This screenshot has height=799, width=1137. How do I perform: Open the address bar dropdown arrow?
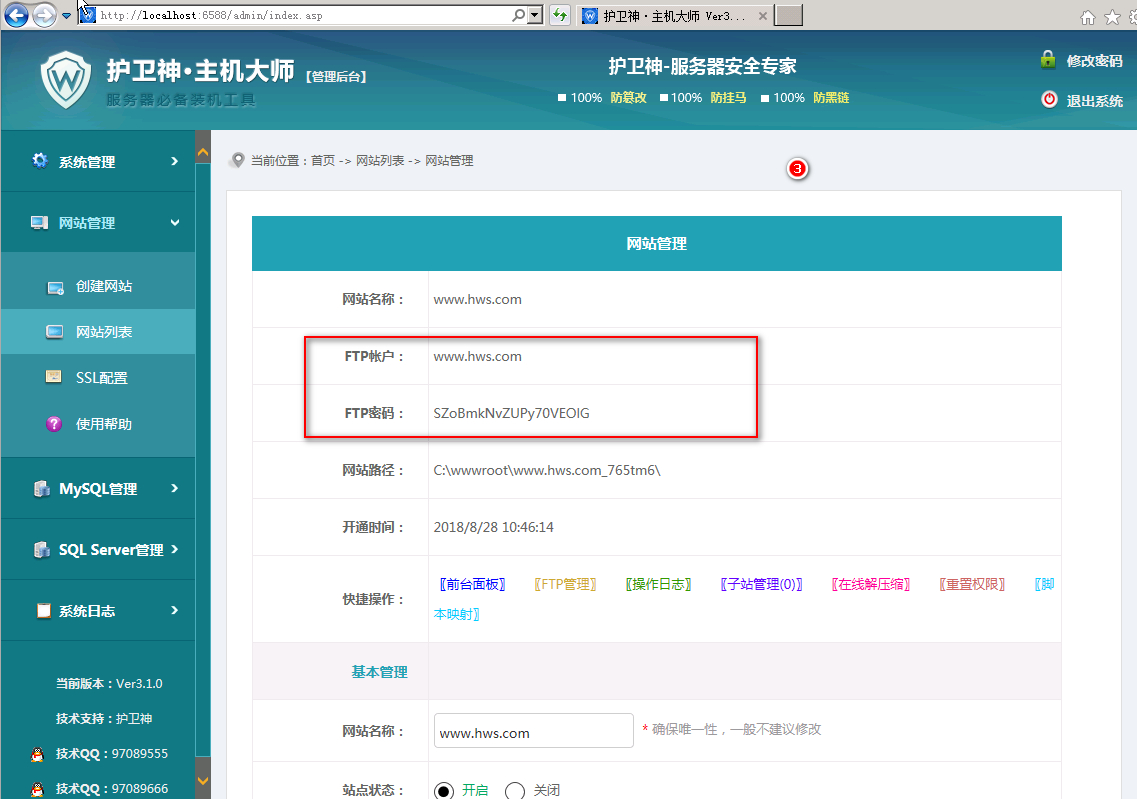click(535, 16)
